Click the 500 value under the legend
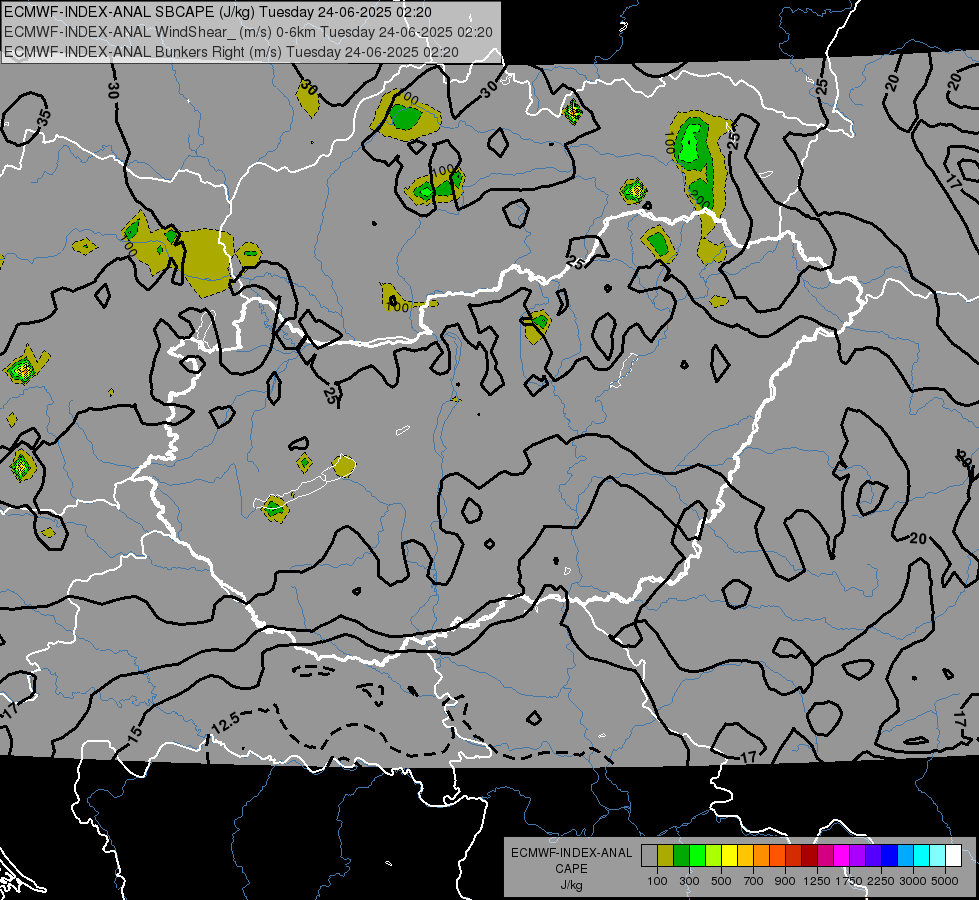Screen dimensions: 979x900 point(721,881)
